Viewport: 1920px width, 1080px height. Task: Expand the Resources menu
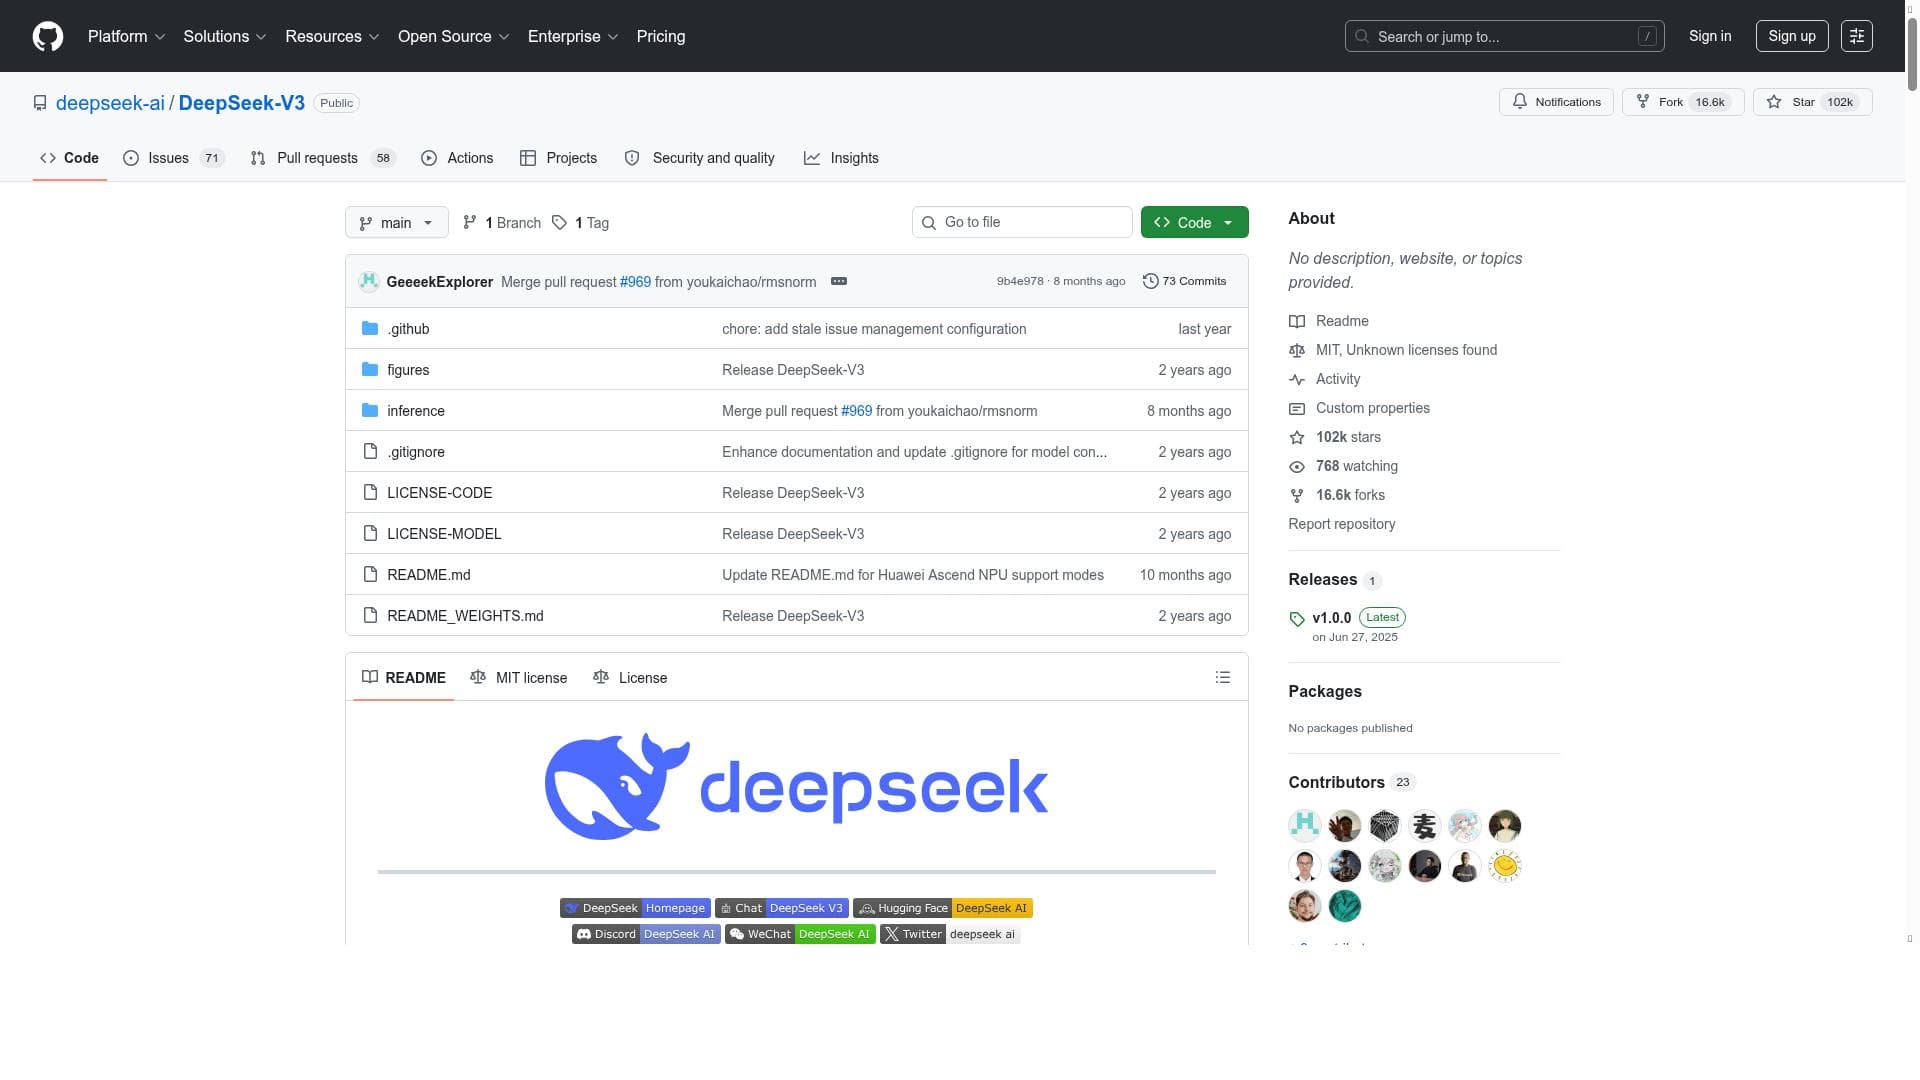(x=332, y=36)
